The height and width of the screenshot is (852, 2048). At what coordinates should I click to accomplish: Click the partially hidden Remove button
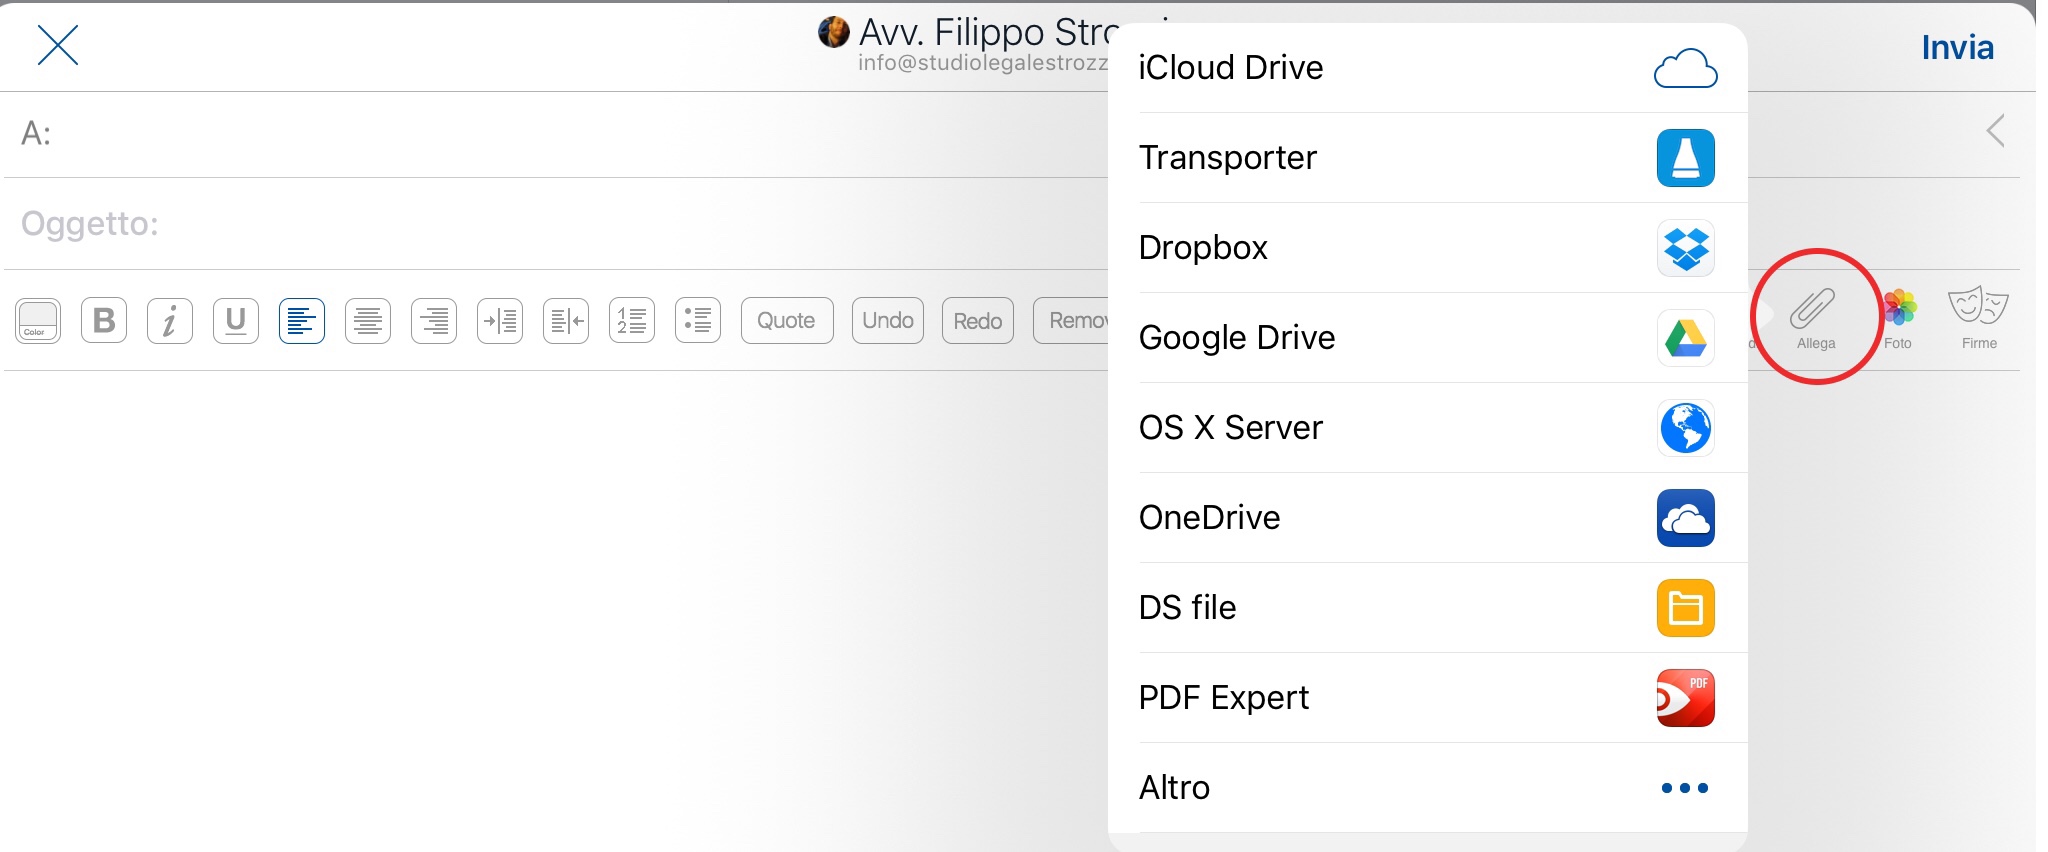tap(1071, 321)
